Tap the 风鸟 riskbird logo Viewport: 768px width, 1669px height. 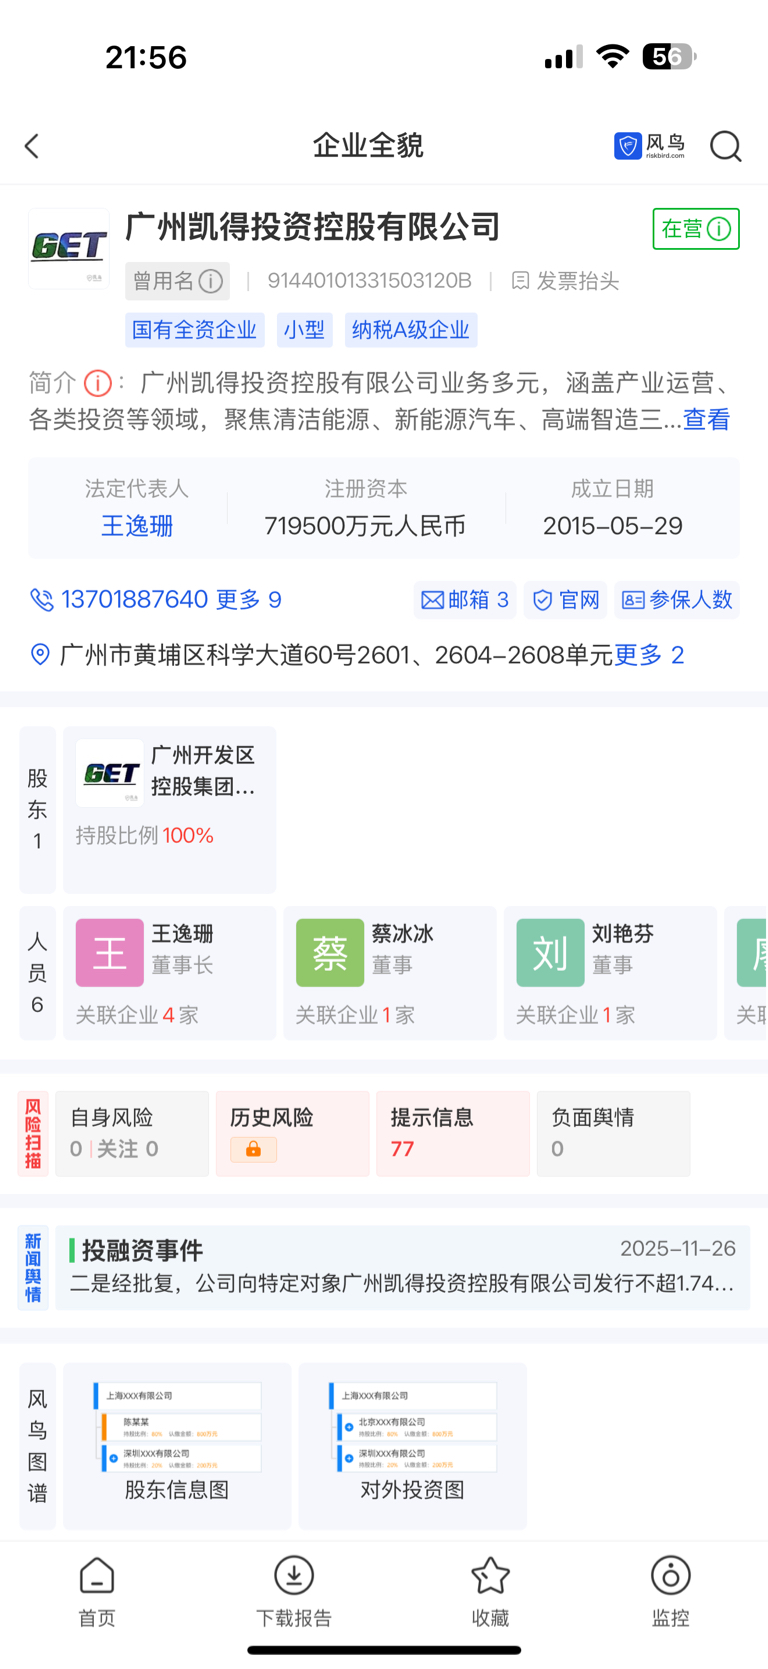(650, 146)
